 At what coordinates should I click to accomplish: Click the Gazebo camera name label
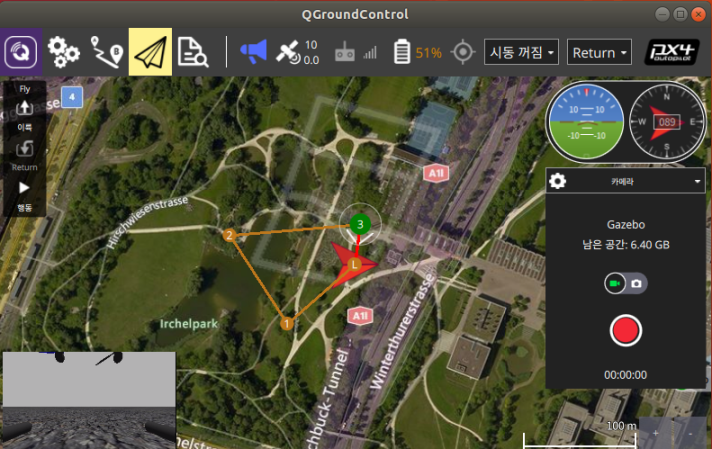[626, 224]
